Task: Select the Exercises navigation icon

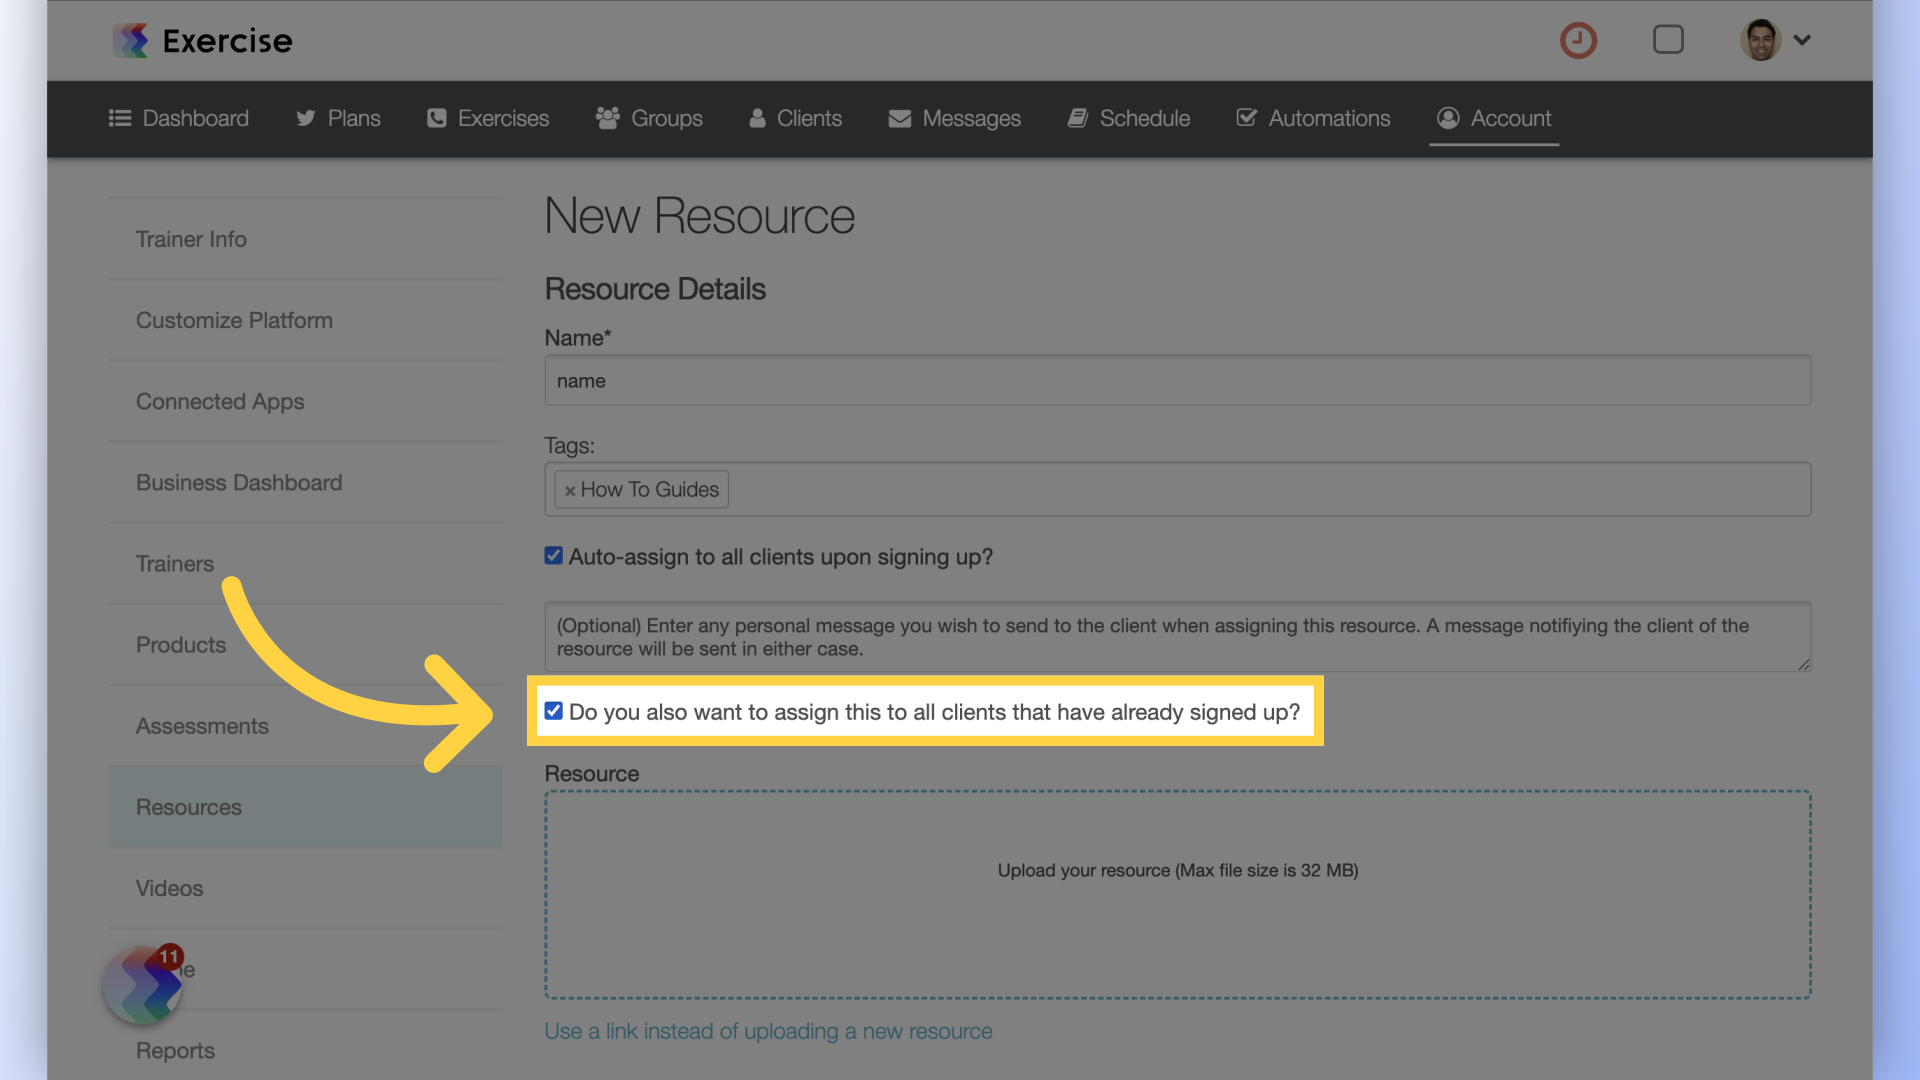Action: coord(437,118)
